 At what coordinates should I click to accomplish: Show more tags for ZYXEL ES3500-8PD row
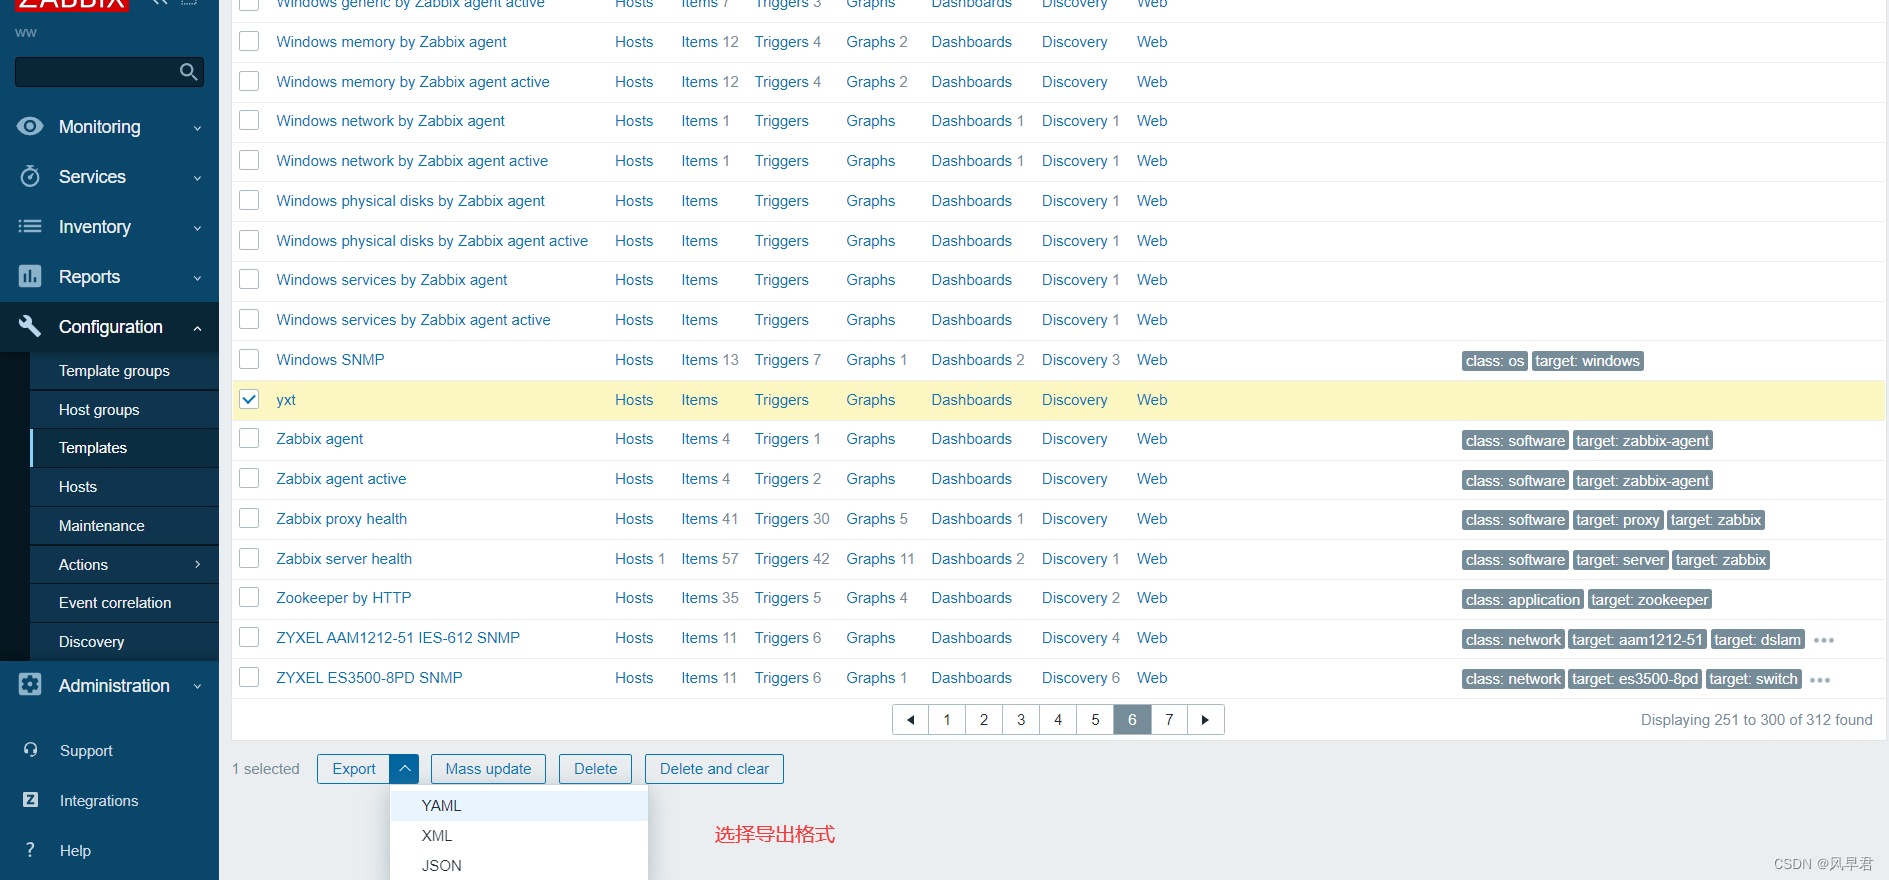coord(1820,680)
